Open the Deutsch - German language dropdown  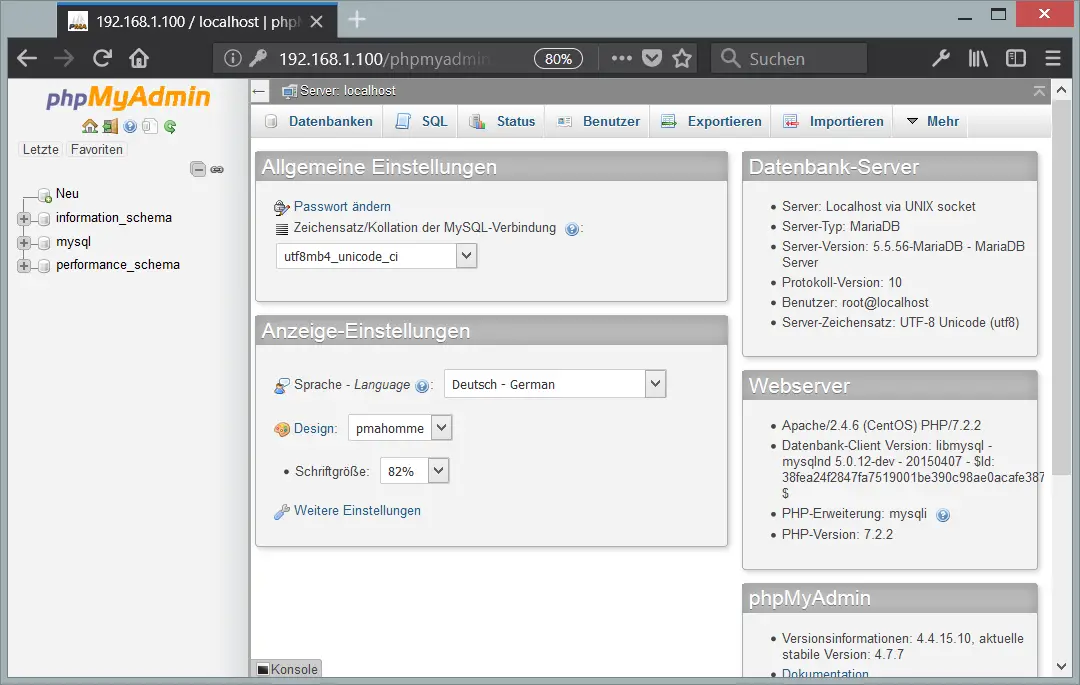[x=555, y=384]
